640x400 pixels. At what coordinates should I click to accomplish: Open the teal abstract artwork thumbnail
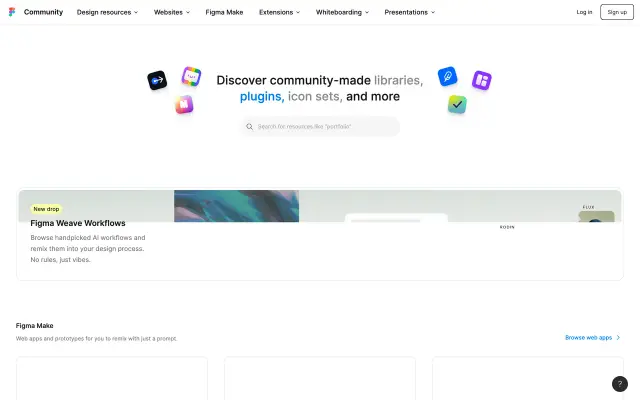click(x=236, y=206)
